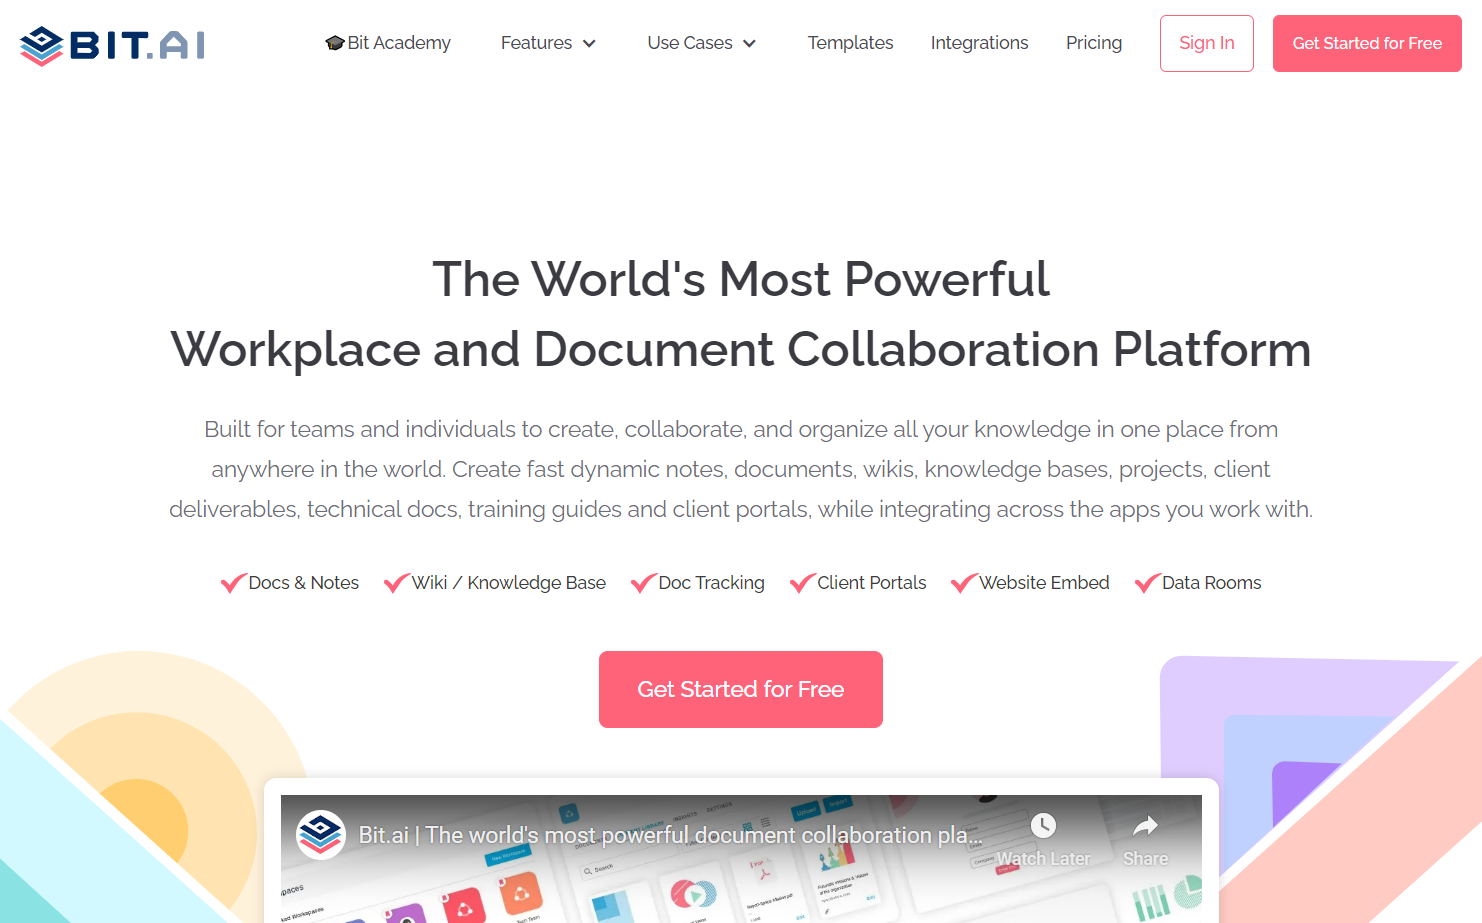This screenshot has width=1482, height=923.
Task: Click the checkmark icon next to Client Portals
Action: pos(803,583)
